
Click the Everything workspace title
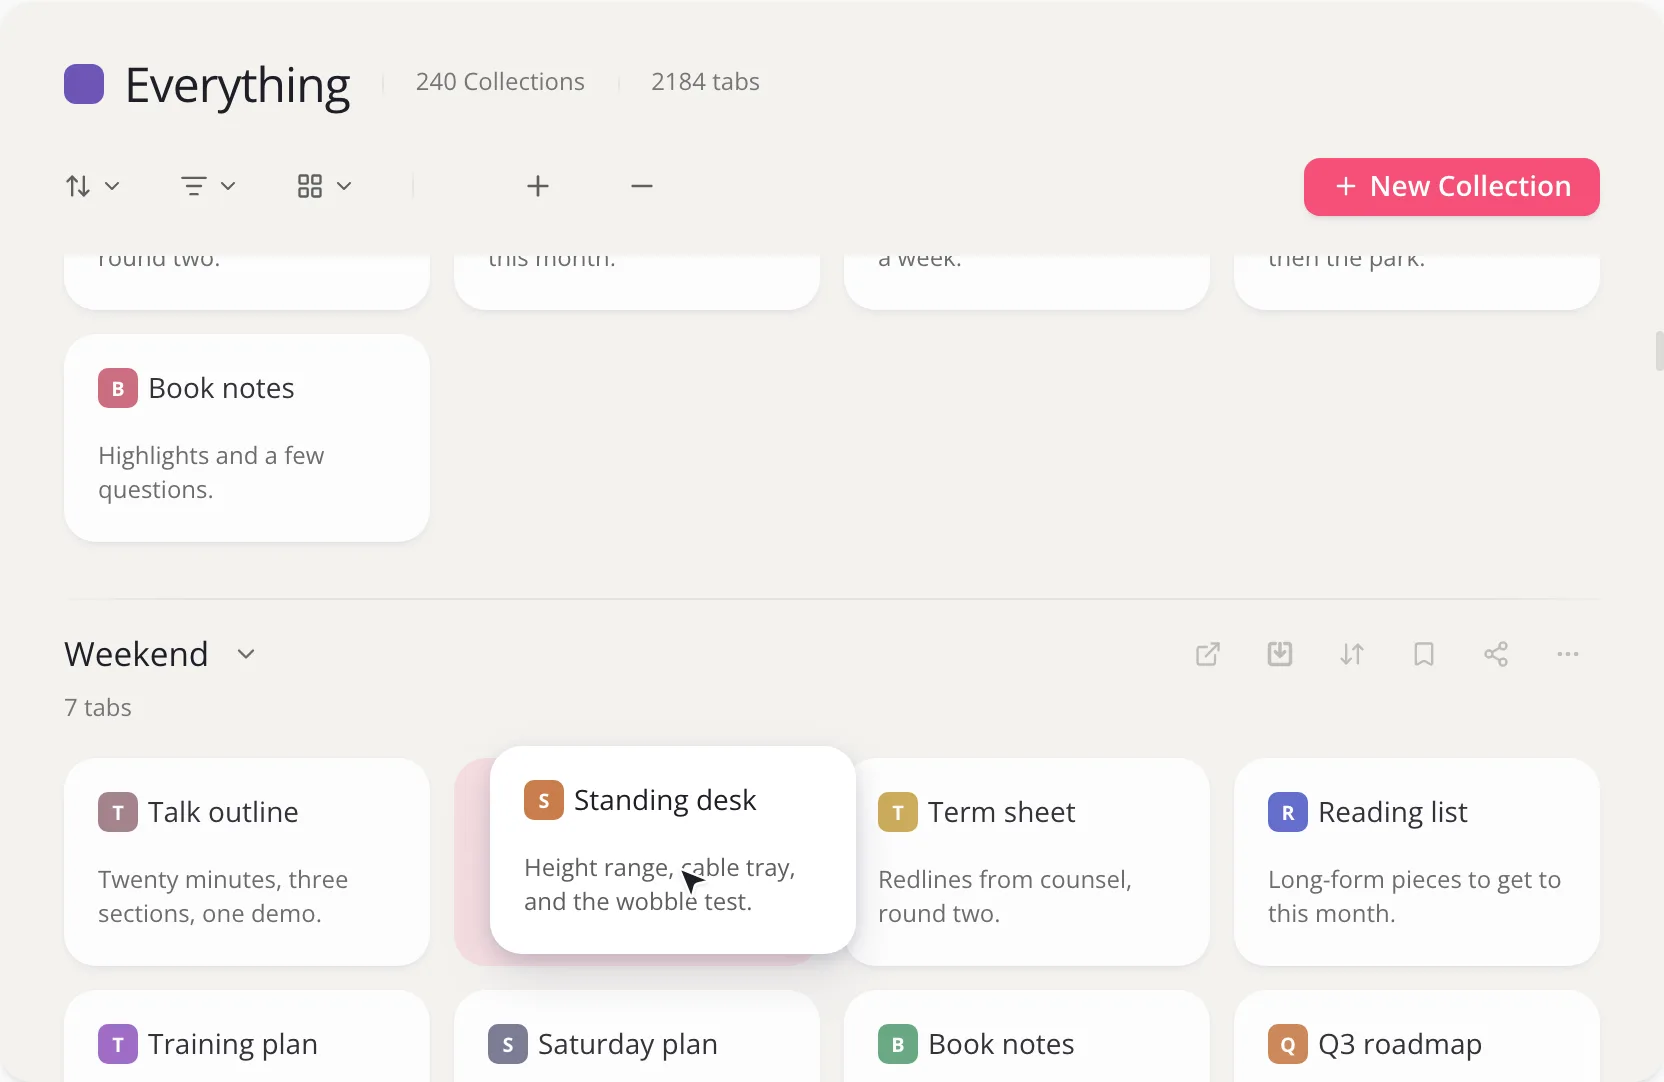pyautogui.click(x=237, y=86)
